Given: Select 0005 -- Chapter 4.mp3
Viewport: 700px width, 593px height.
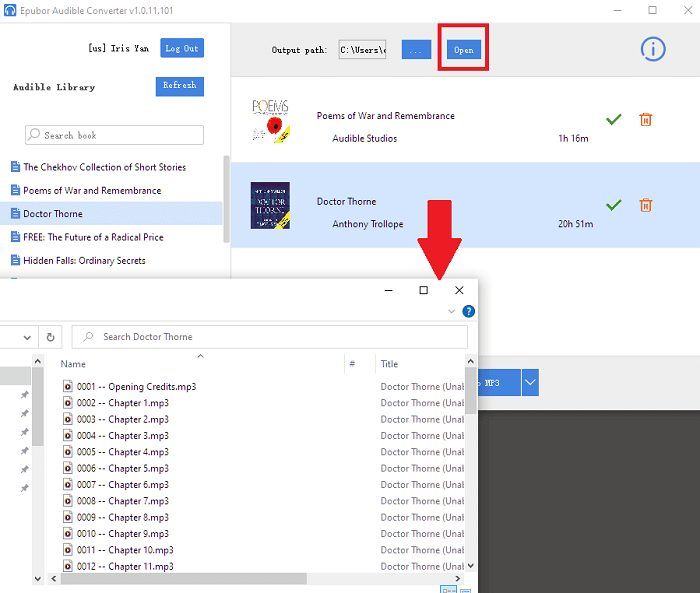Looking at the screenshot, I should 123,452.
